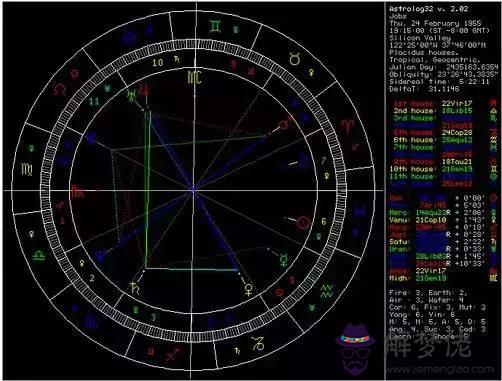Image resolution: width=502 pixels, height=381 pixels.
Task: Click the 'Car: 6, Fix: 3, Mut: 3' line
Action: [437, 307]
